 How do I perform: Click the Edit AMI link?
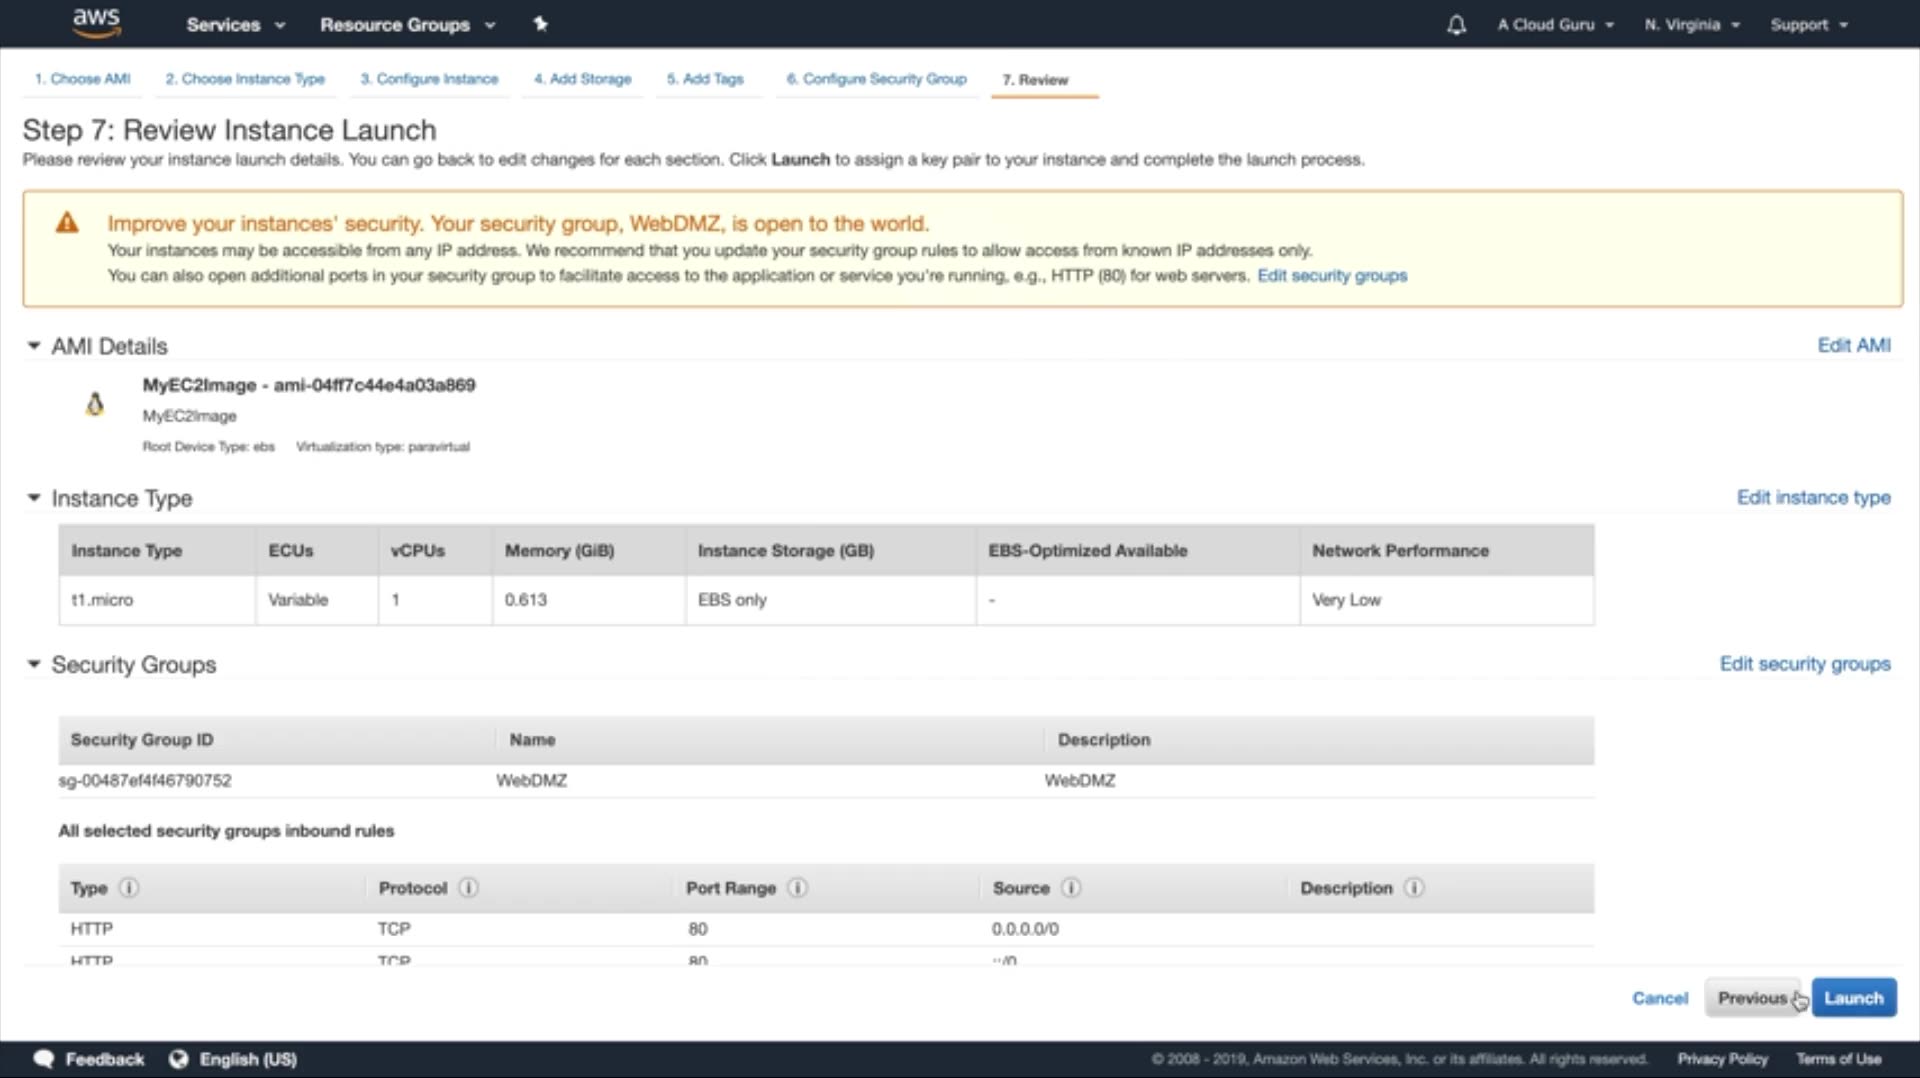coord(1853,346)
